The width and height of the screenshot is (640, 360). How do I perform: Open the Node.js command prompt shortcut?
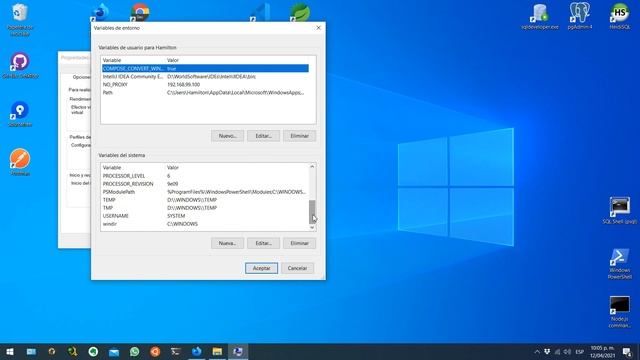(x=620, y=312)
